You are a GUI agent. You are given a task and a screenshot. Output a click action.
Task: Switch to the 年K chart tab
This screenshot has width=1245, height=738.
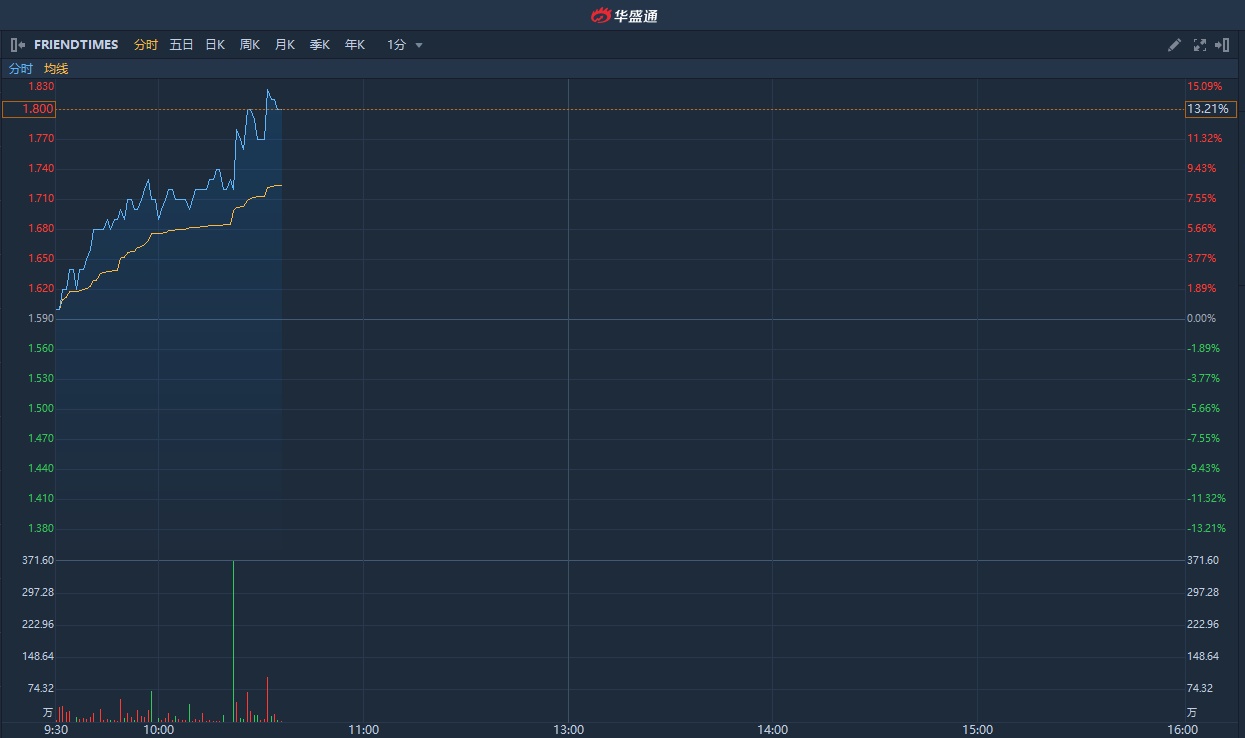[354, 45]
